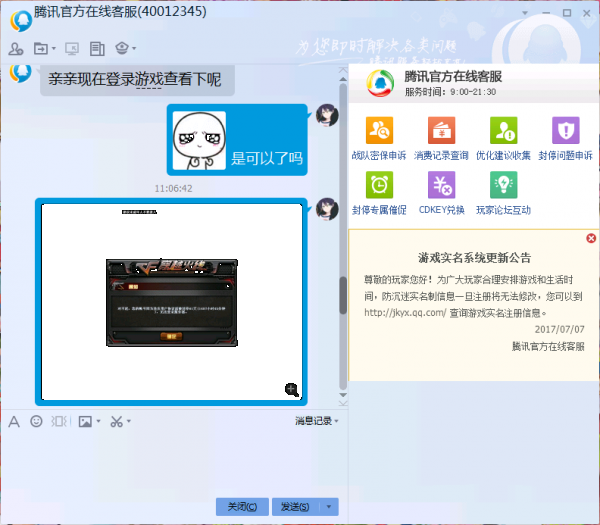Open 玩家论坛互动 lightbulb icon

tap(503, 185)
